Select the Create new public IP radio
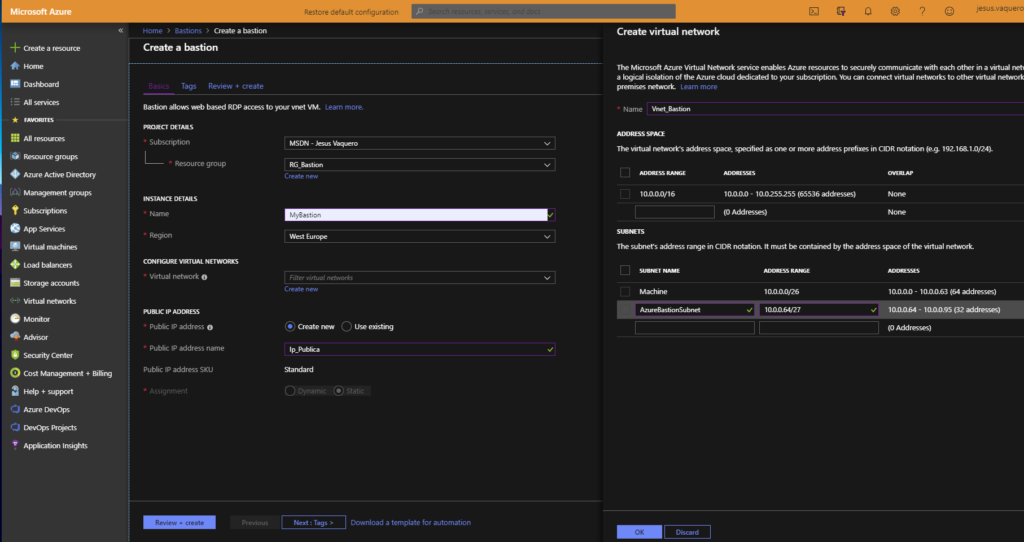 point(290,327)
